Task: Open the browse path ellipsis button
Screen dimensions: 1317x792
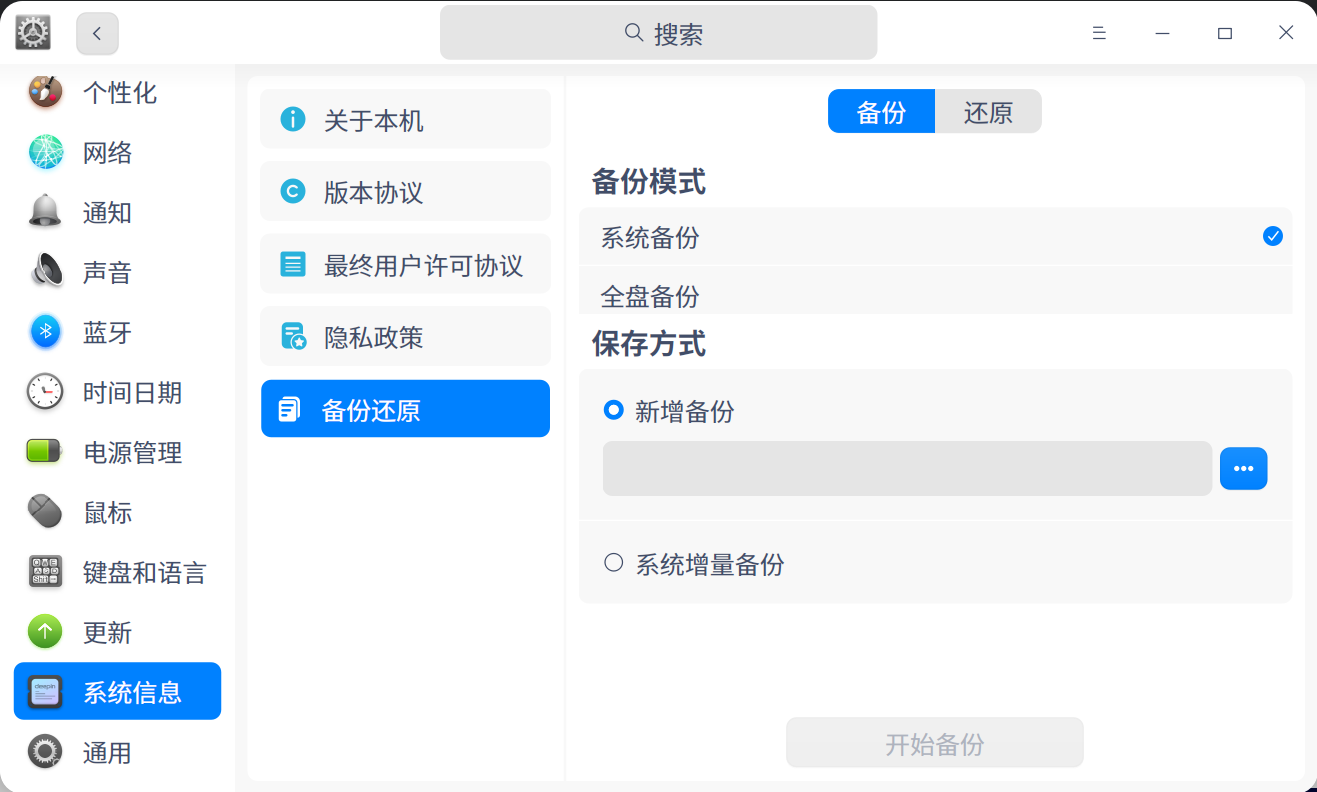Action: click(x=1243, y=468)
